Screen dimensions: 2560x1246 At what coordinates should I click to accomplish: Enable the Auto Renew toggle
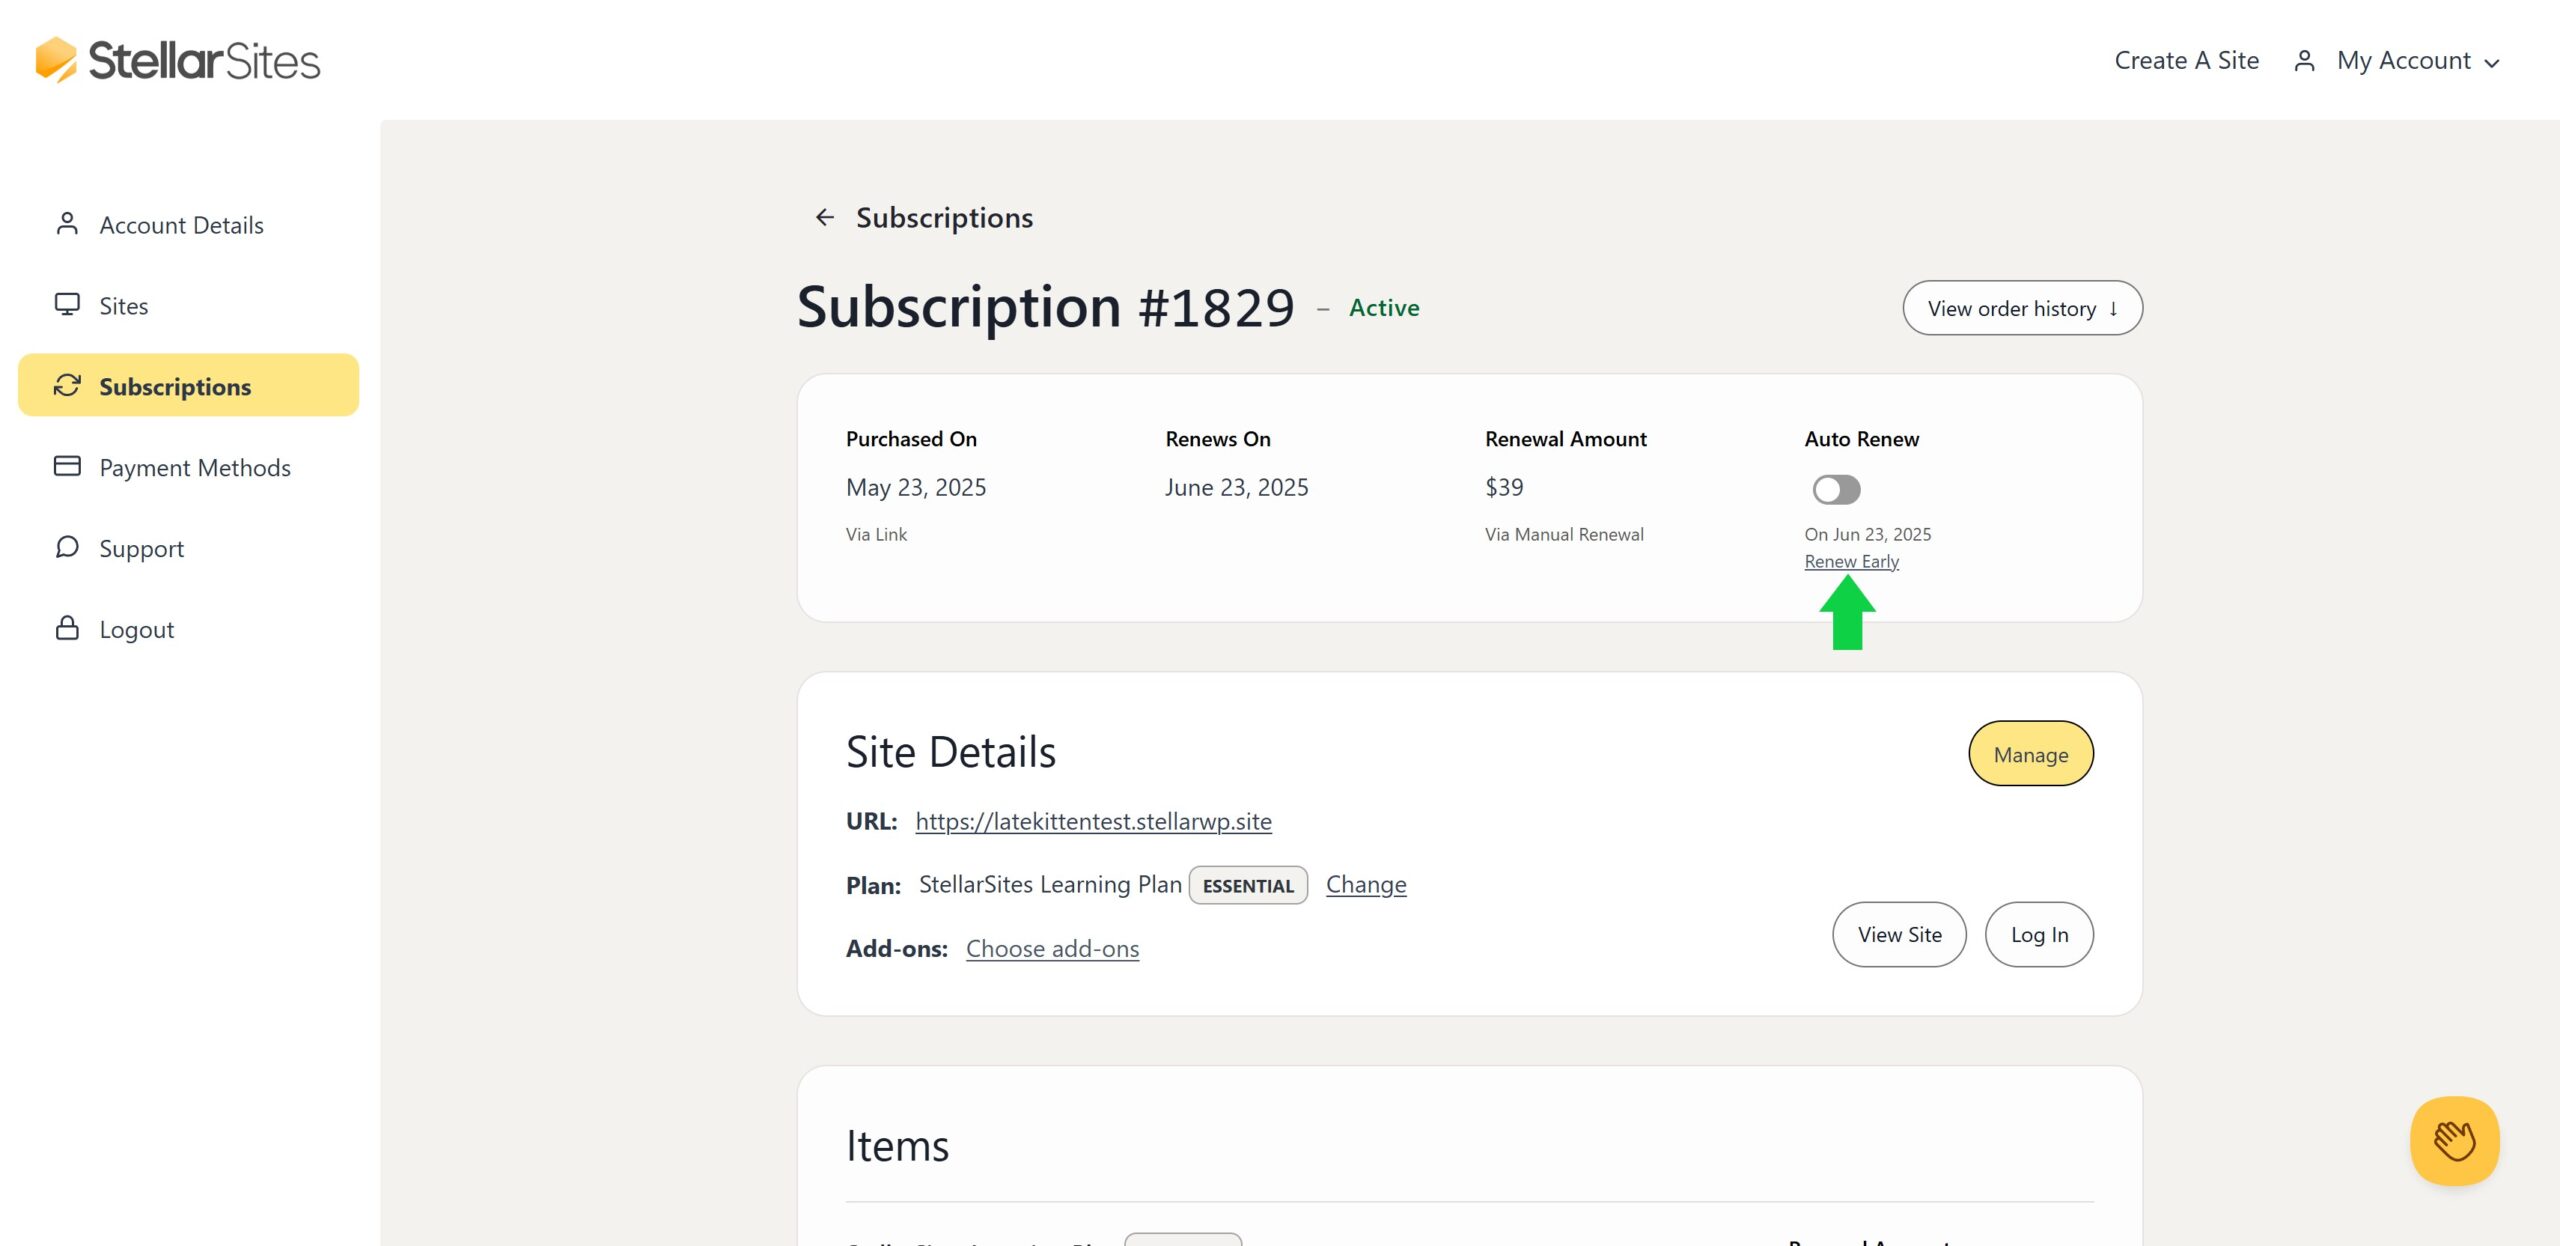tap(1837, 489)
